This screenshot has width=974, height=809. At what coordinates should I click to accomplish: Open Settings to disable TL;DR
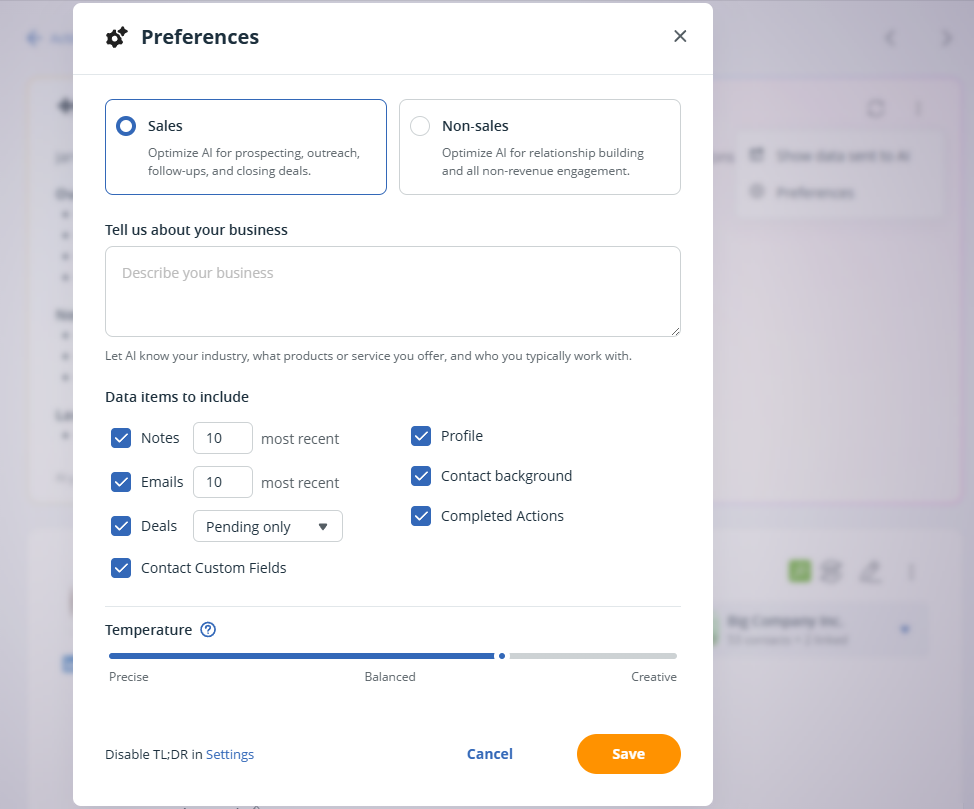click(x=230, y=754)
